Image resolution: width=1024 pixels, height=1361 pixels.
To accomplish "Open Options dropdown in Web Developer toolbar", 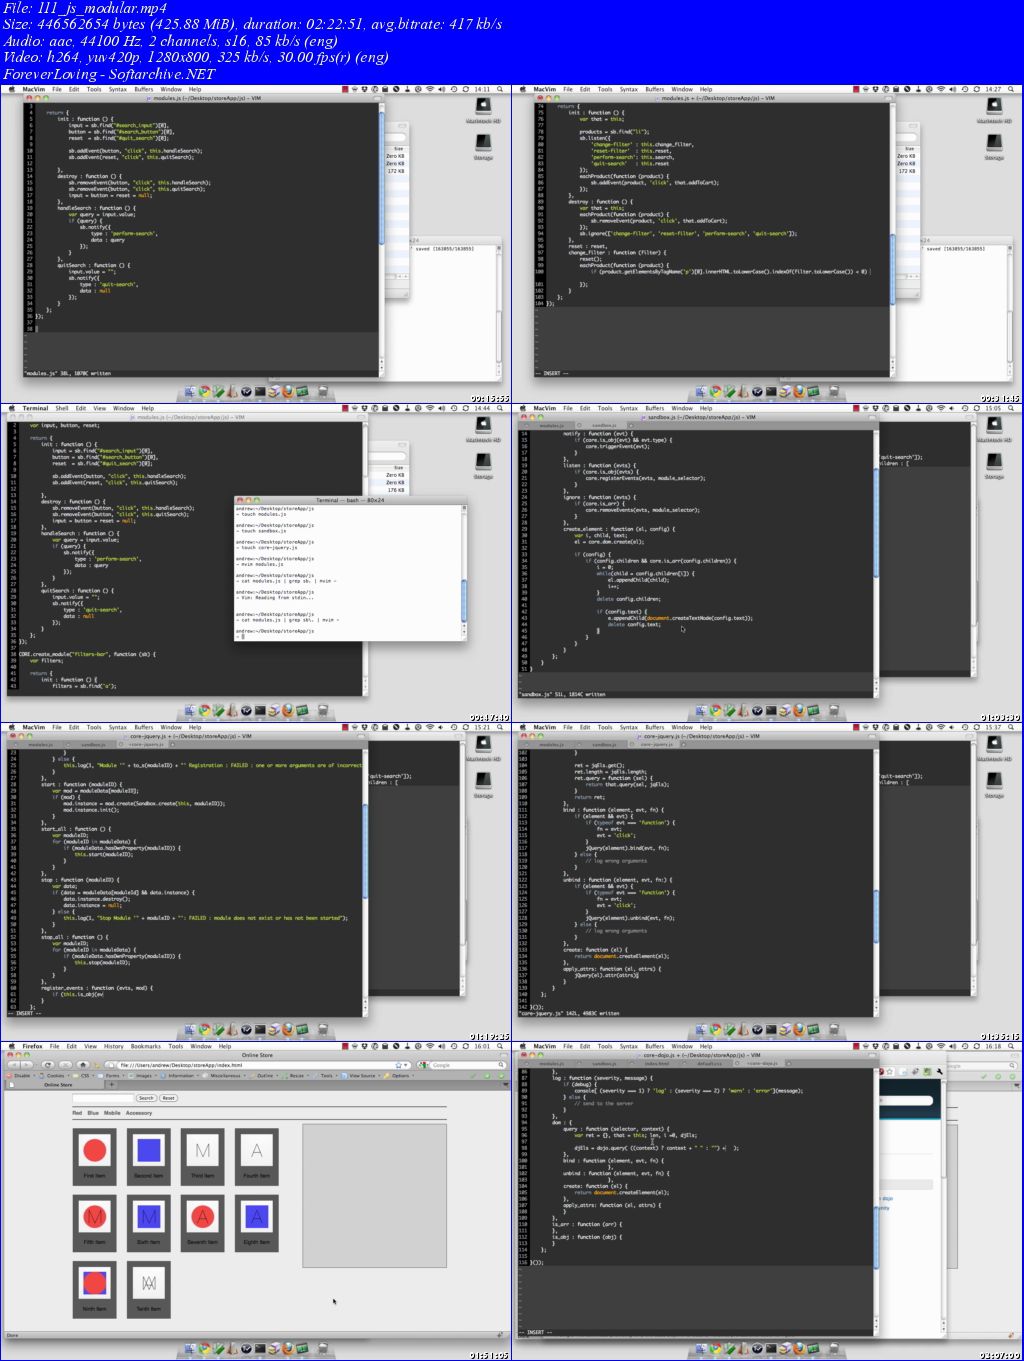I will coord(400,1076).
